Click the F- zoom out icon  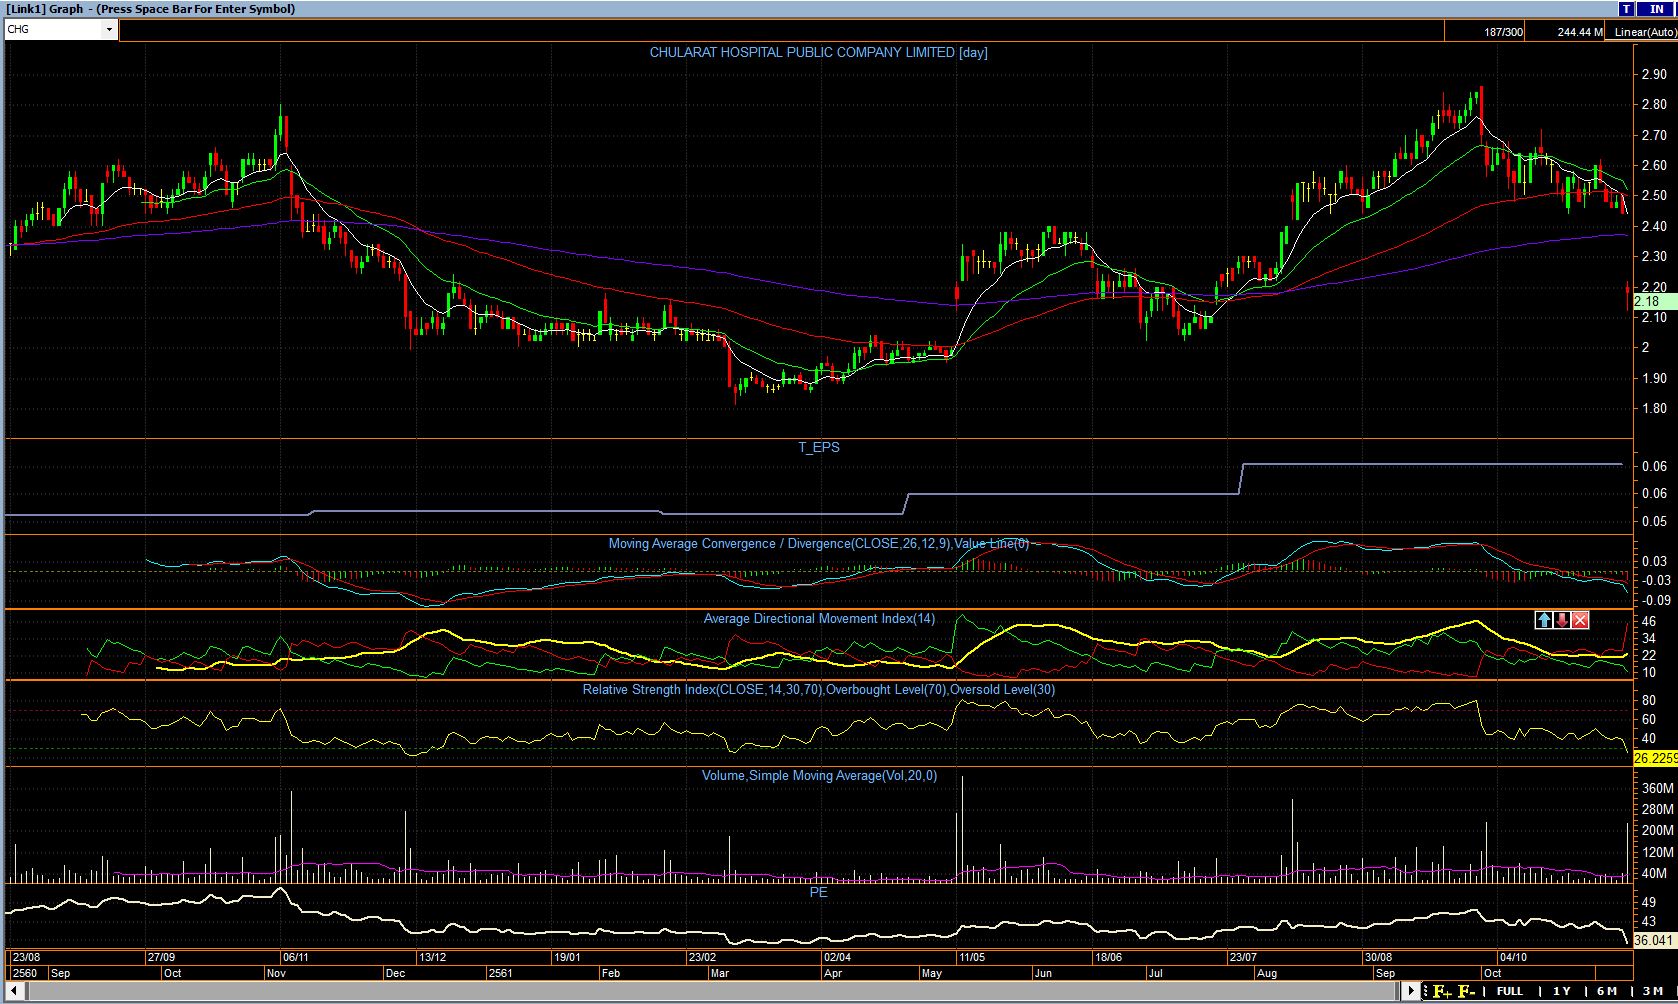click(1466, 991)
